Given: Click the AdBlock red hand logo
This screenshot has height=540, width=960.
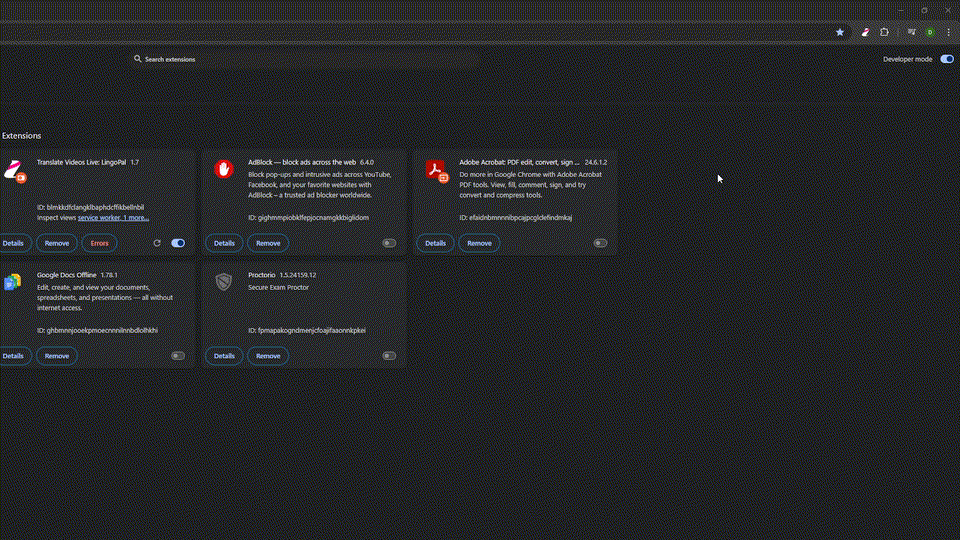Looking at the screenshot, I should coord(223,169).
